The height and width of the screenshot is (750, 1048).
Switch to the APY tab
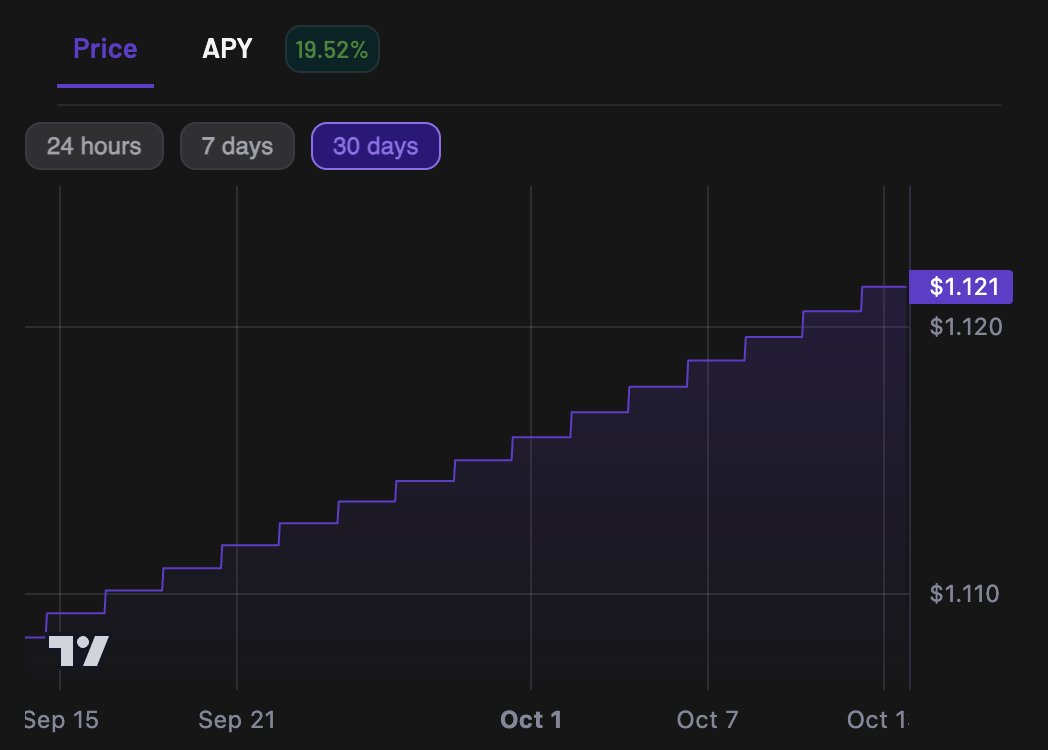point(227,48)
